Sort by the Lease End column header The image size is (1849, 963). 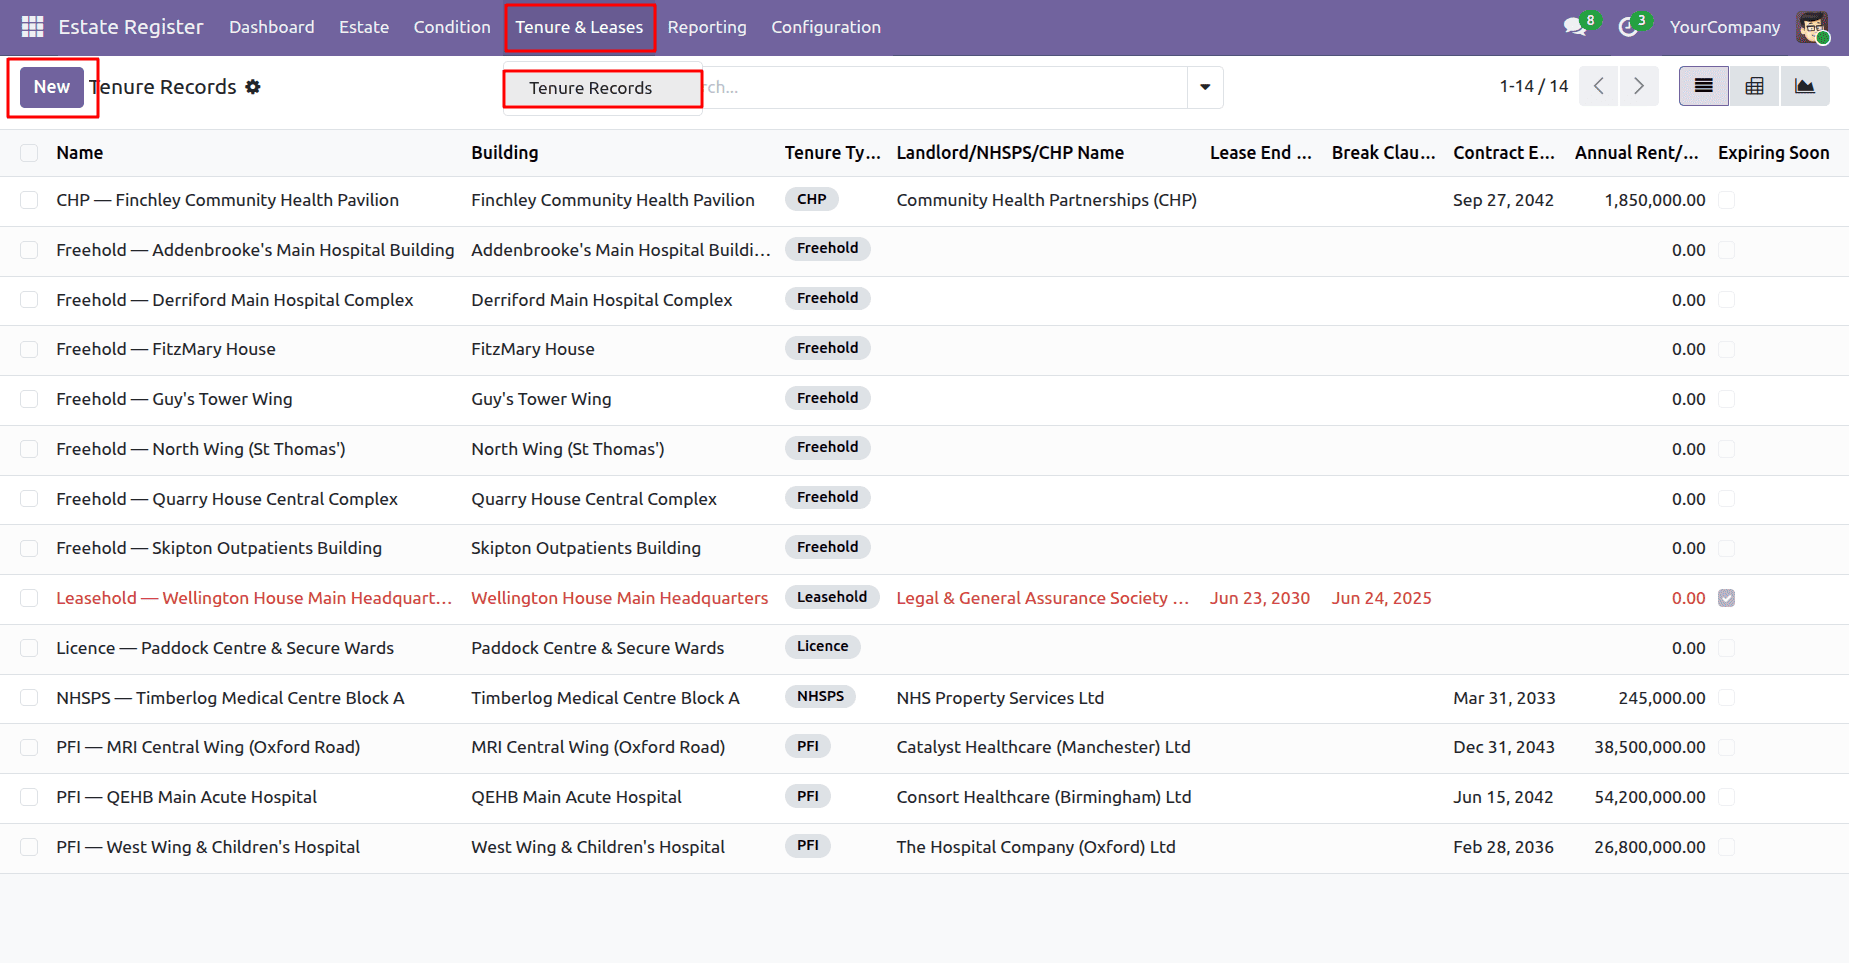1261,153
